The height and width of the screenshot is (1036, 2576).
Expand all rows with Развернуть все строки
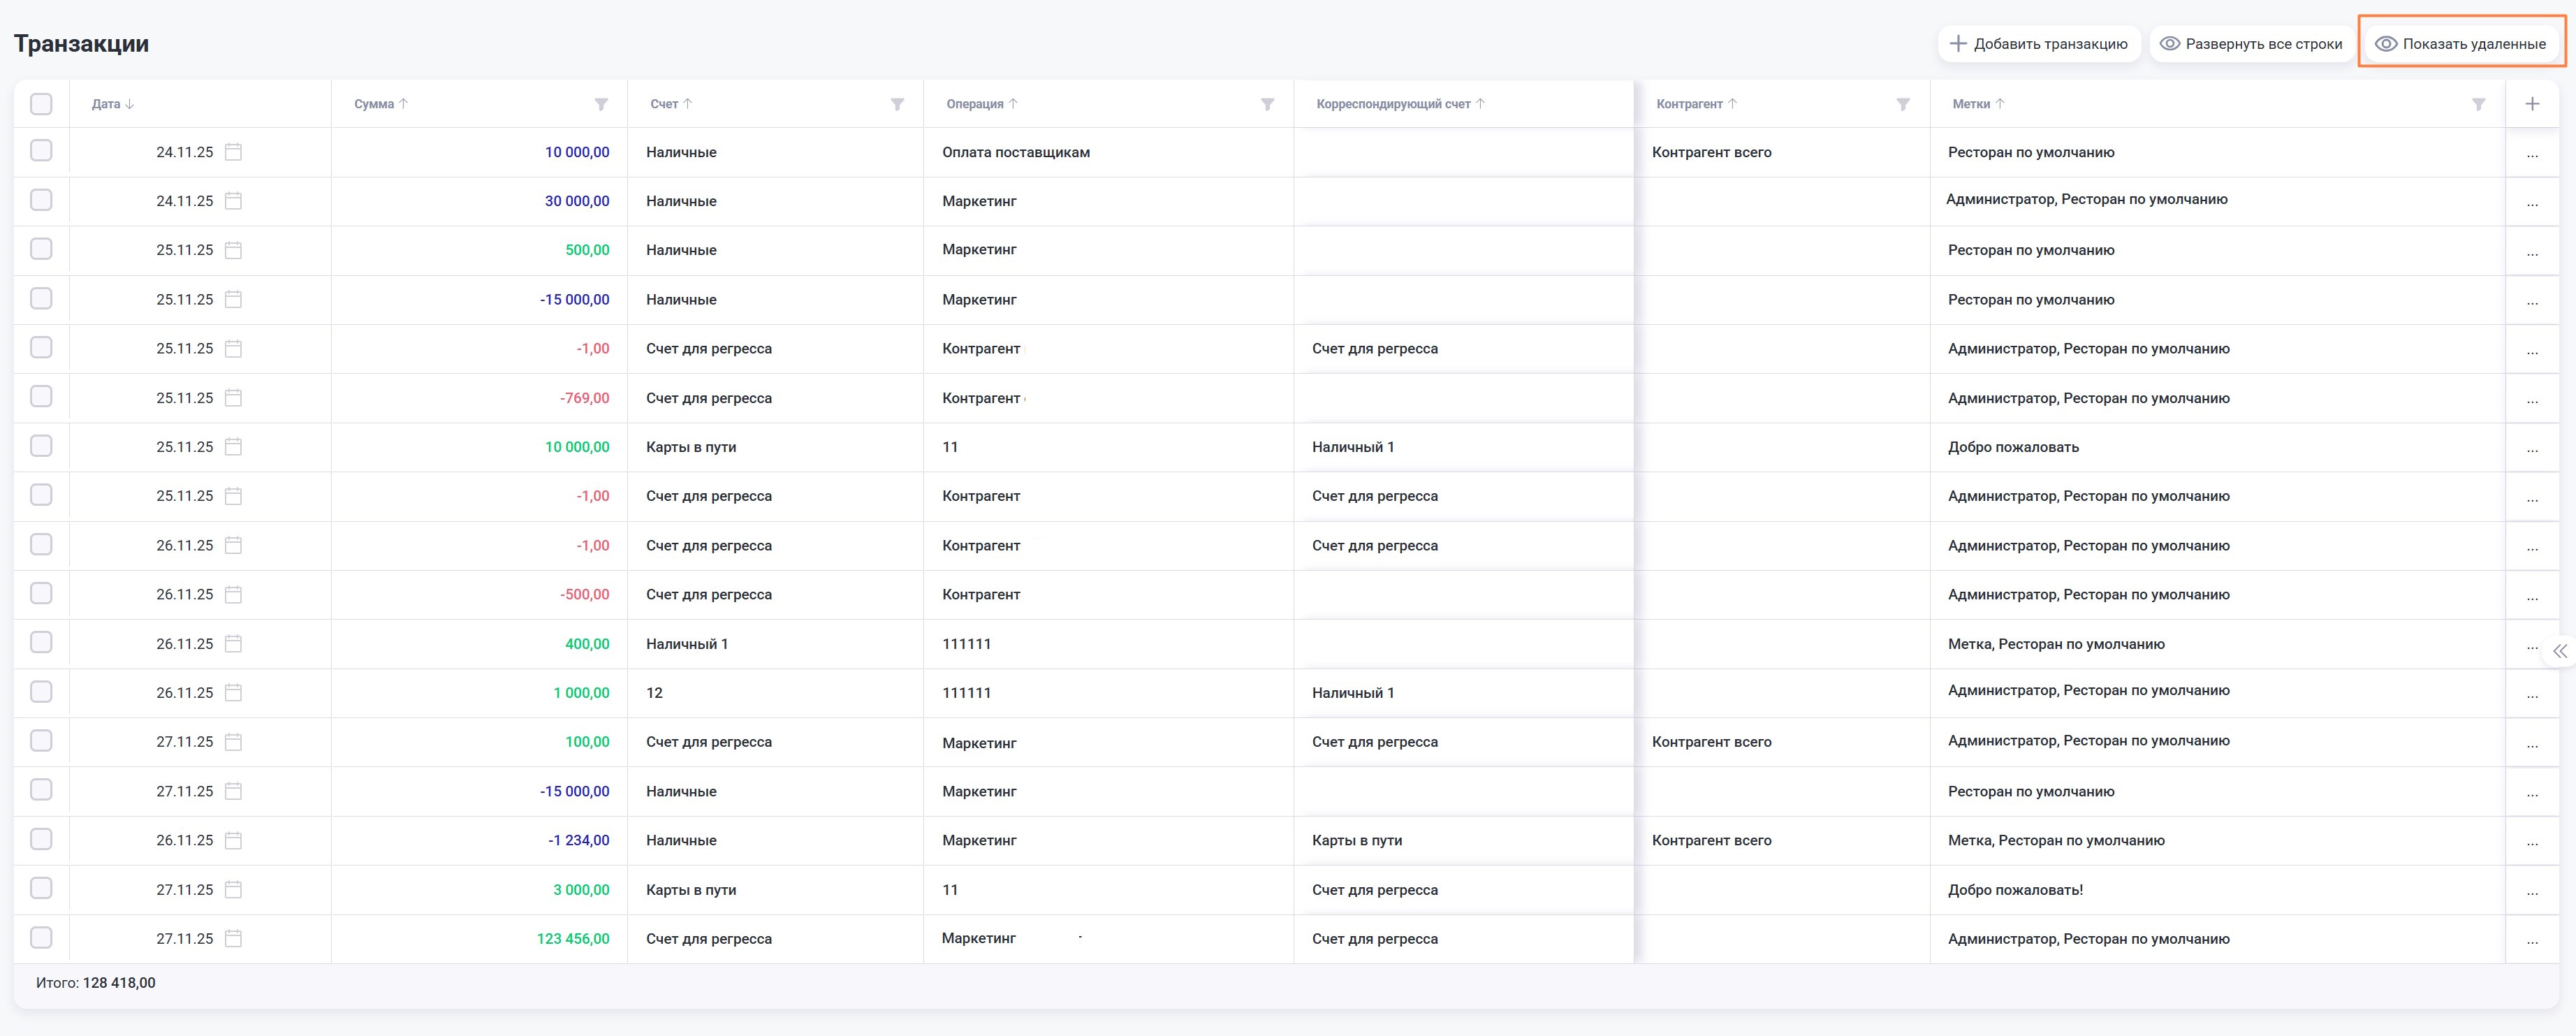coord(2250,44)
